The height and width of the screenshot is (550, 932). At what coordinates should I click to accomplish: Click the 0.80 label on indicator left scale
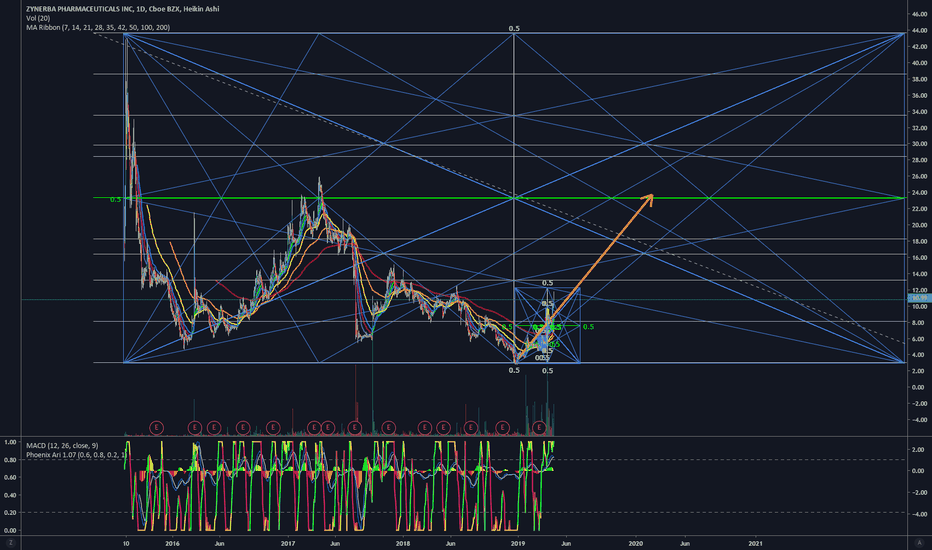pyautogui.click(x=10, y=460)
